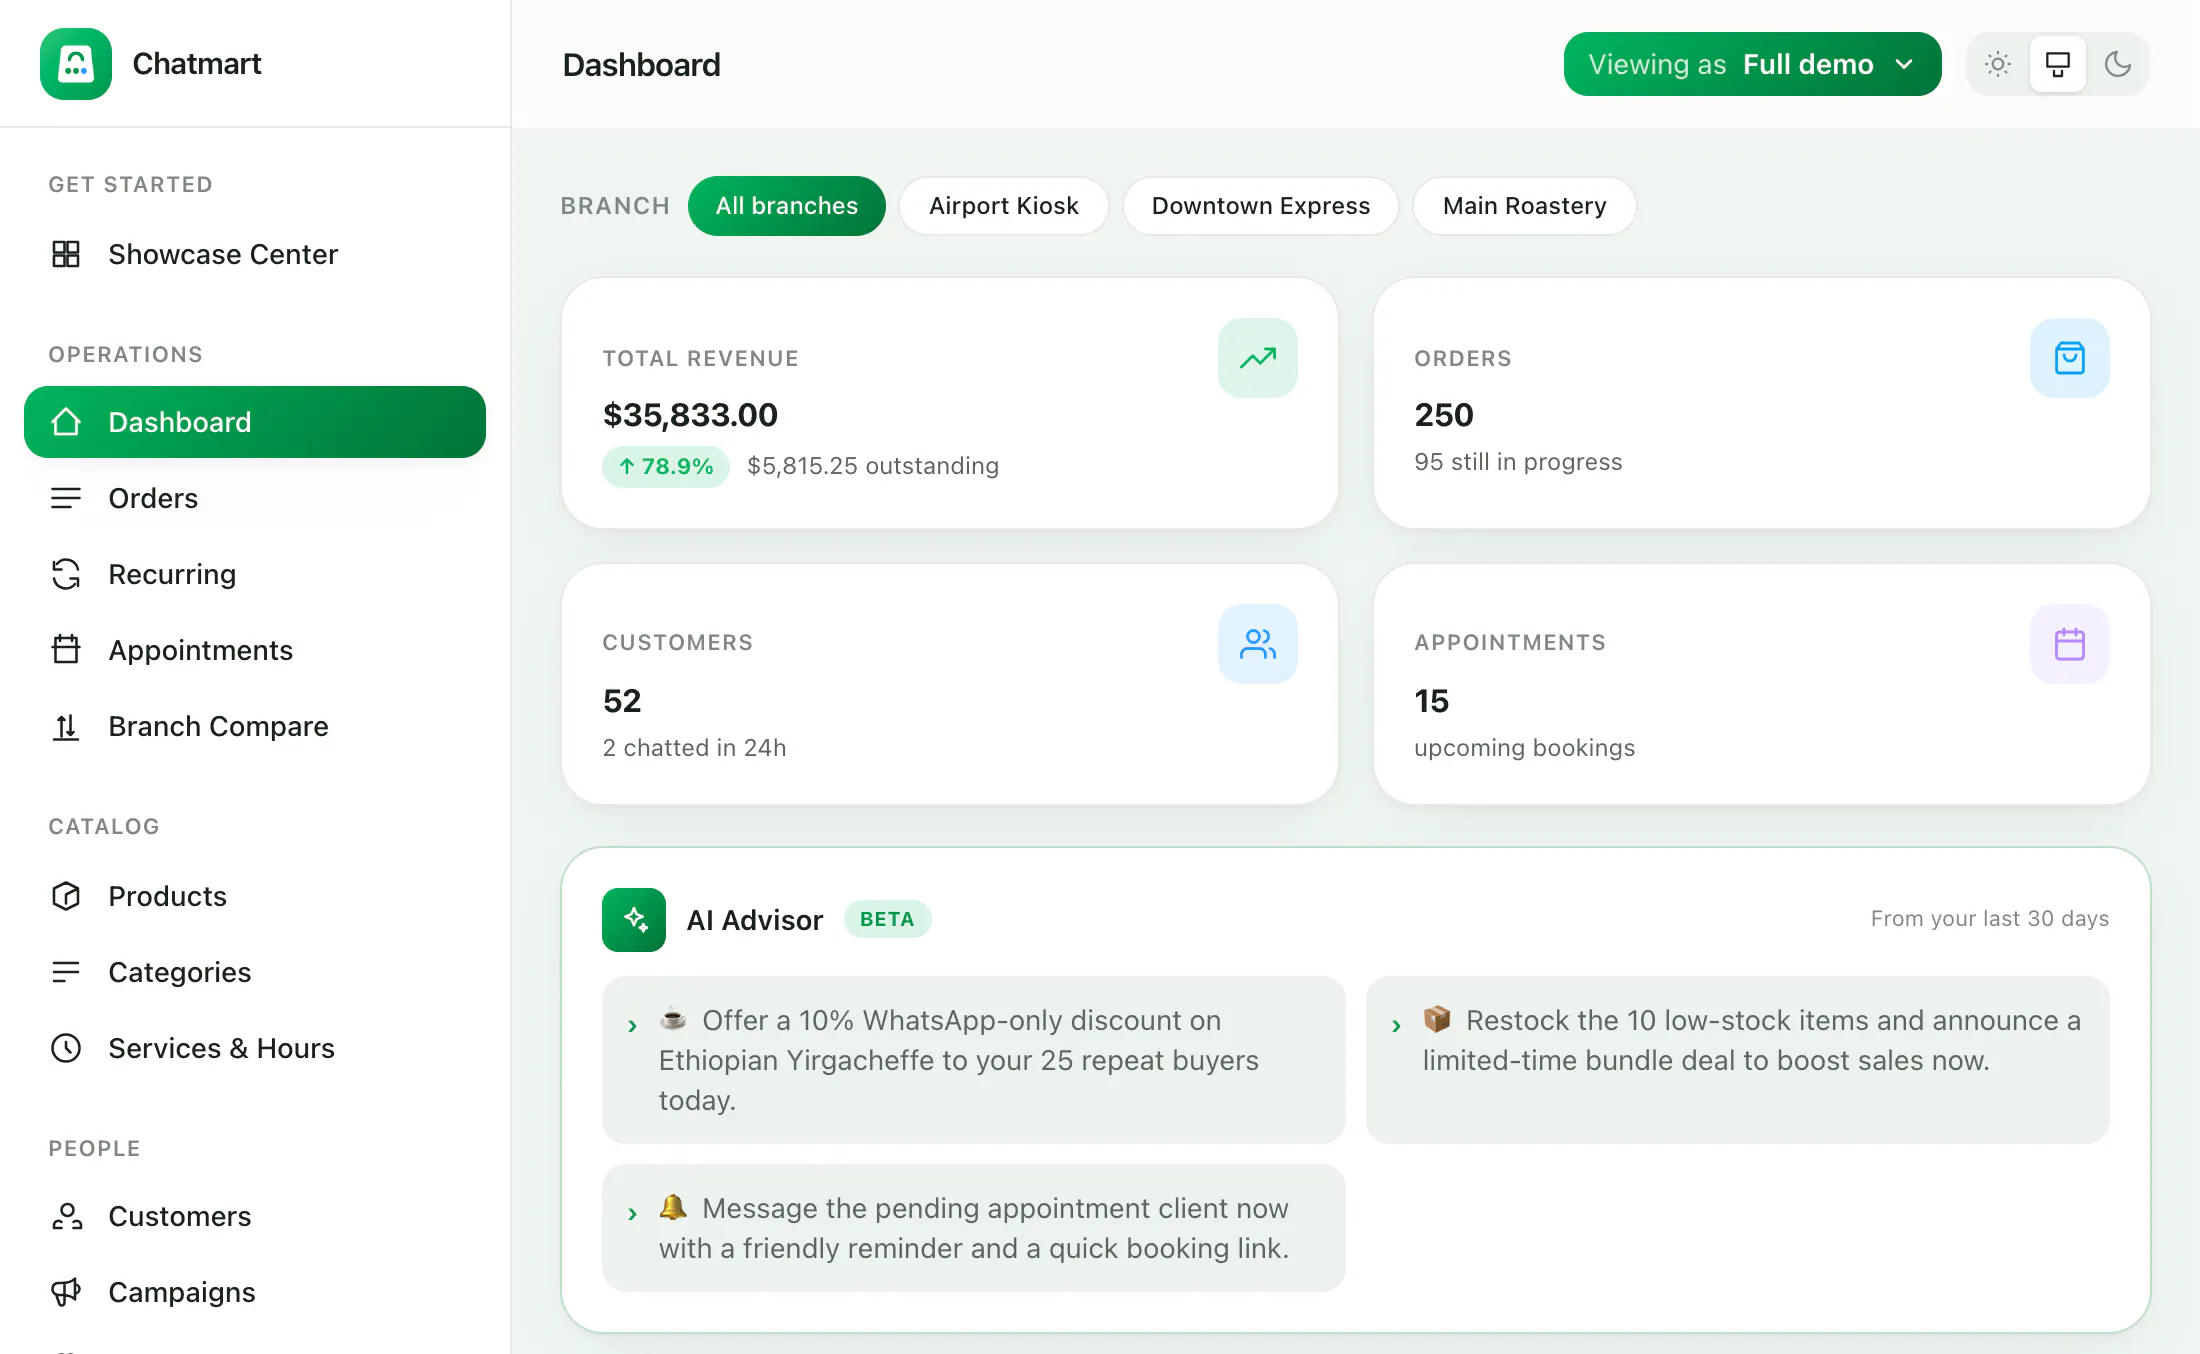Click the Dashboard home icon in the sidebar
The image size is (2200, 1354).
click(x=66, y=422)
